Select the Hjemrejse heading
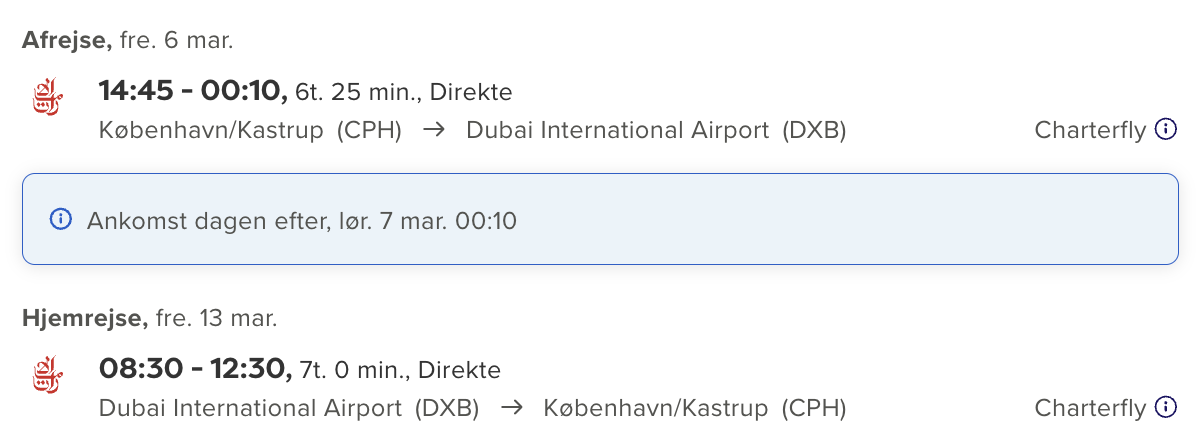 pos(84,319)
